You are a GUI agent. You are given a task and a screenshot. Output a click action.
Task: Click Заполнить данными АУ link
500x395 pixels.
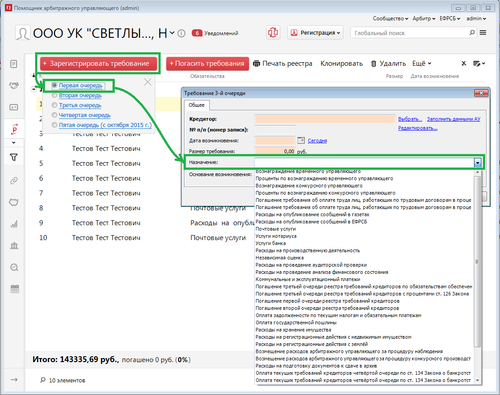pos(453,119)
